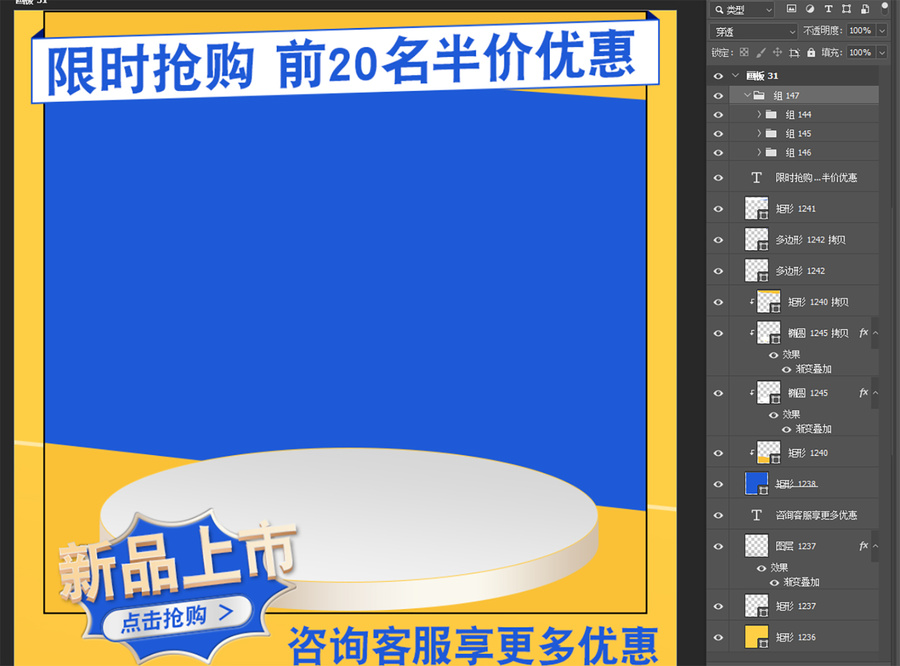Collapse effects of 椭圆 1245 拷贝 layer
The image size is (900, 666).
tap(875, 333)
